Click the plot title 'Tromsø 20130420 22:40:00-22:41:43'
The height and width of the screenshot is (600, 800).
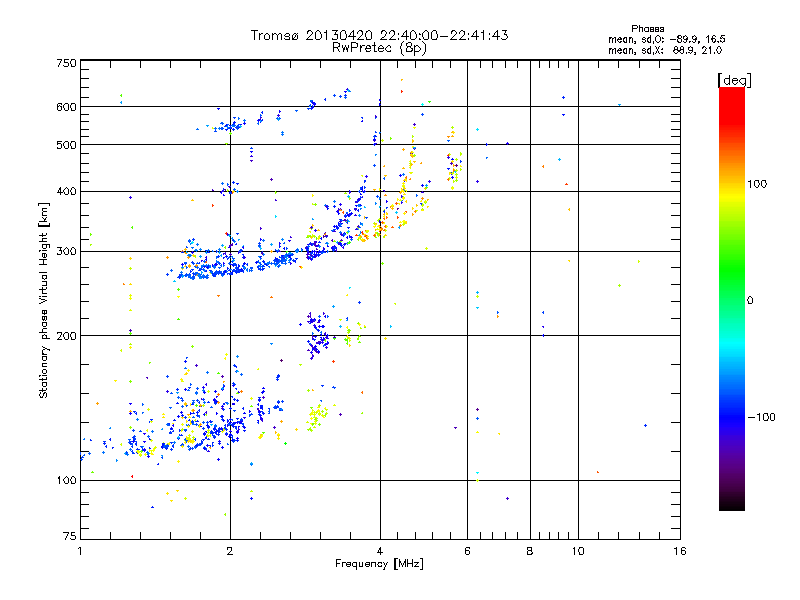coord(380,35)
